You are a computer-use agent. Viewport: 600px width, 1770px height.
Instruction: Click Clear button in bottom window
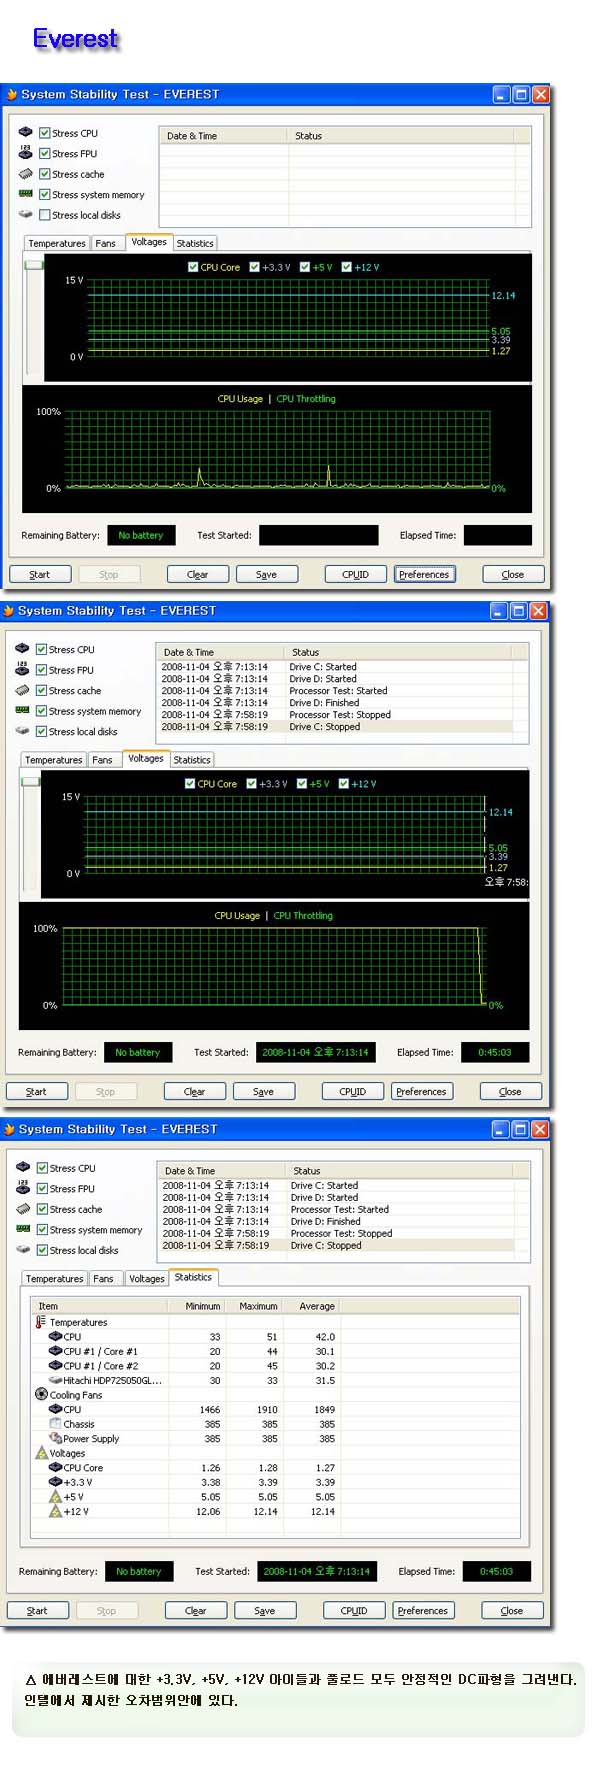tap(196, 1610)
